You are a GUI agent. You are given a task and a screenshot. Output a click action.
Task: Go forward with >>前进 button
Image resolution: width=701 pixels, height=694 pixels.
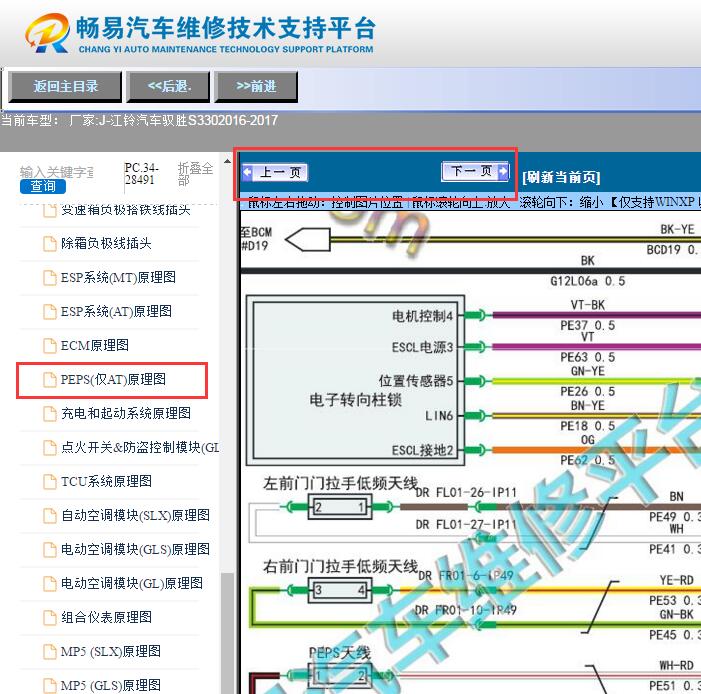pos(256,86)
